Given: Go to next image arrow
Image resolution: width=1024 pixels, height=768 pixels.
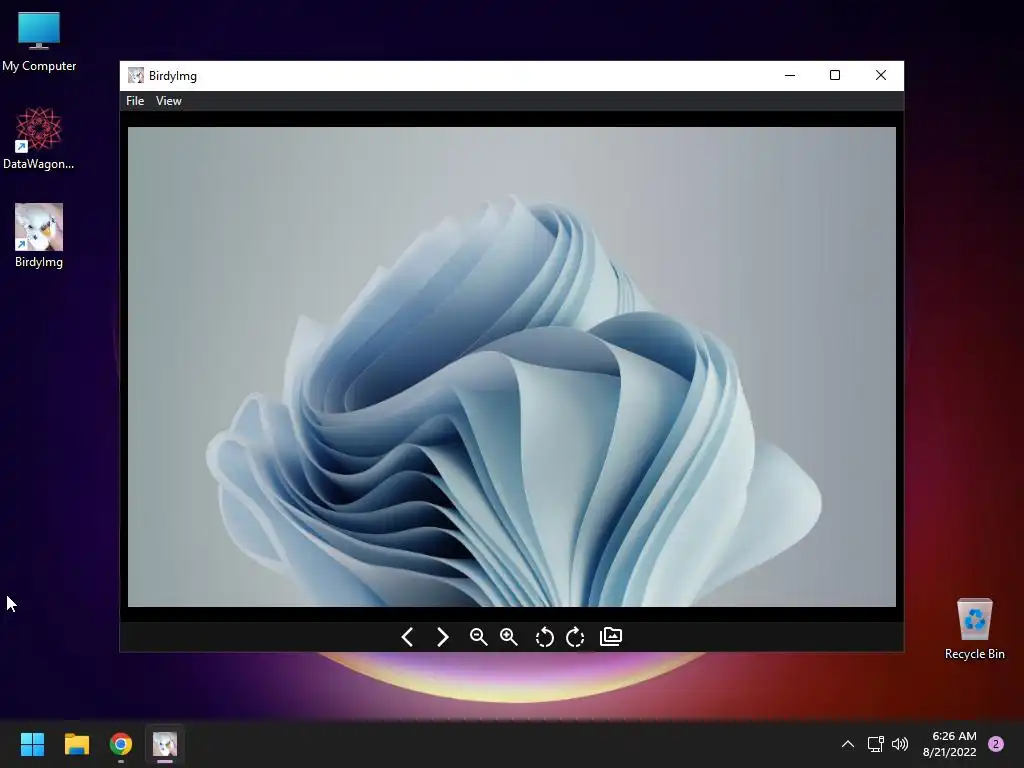Looking at the screenshot, I should (442, 637).
